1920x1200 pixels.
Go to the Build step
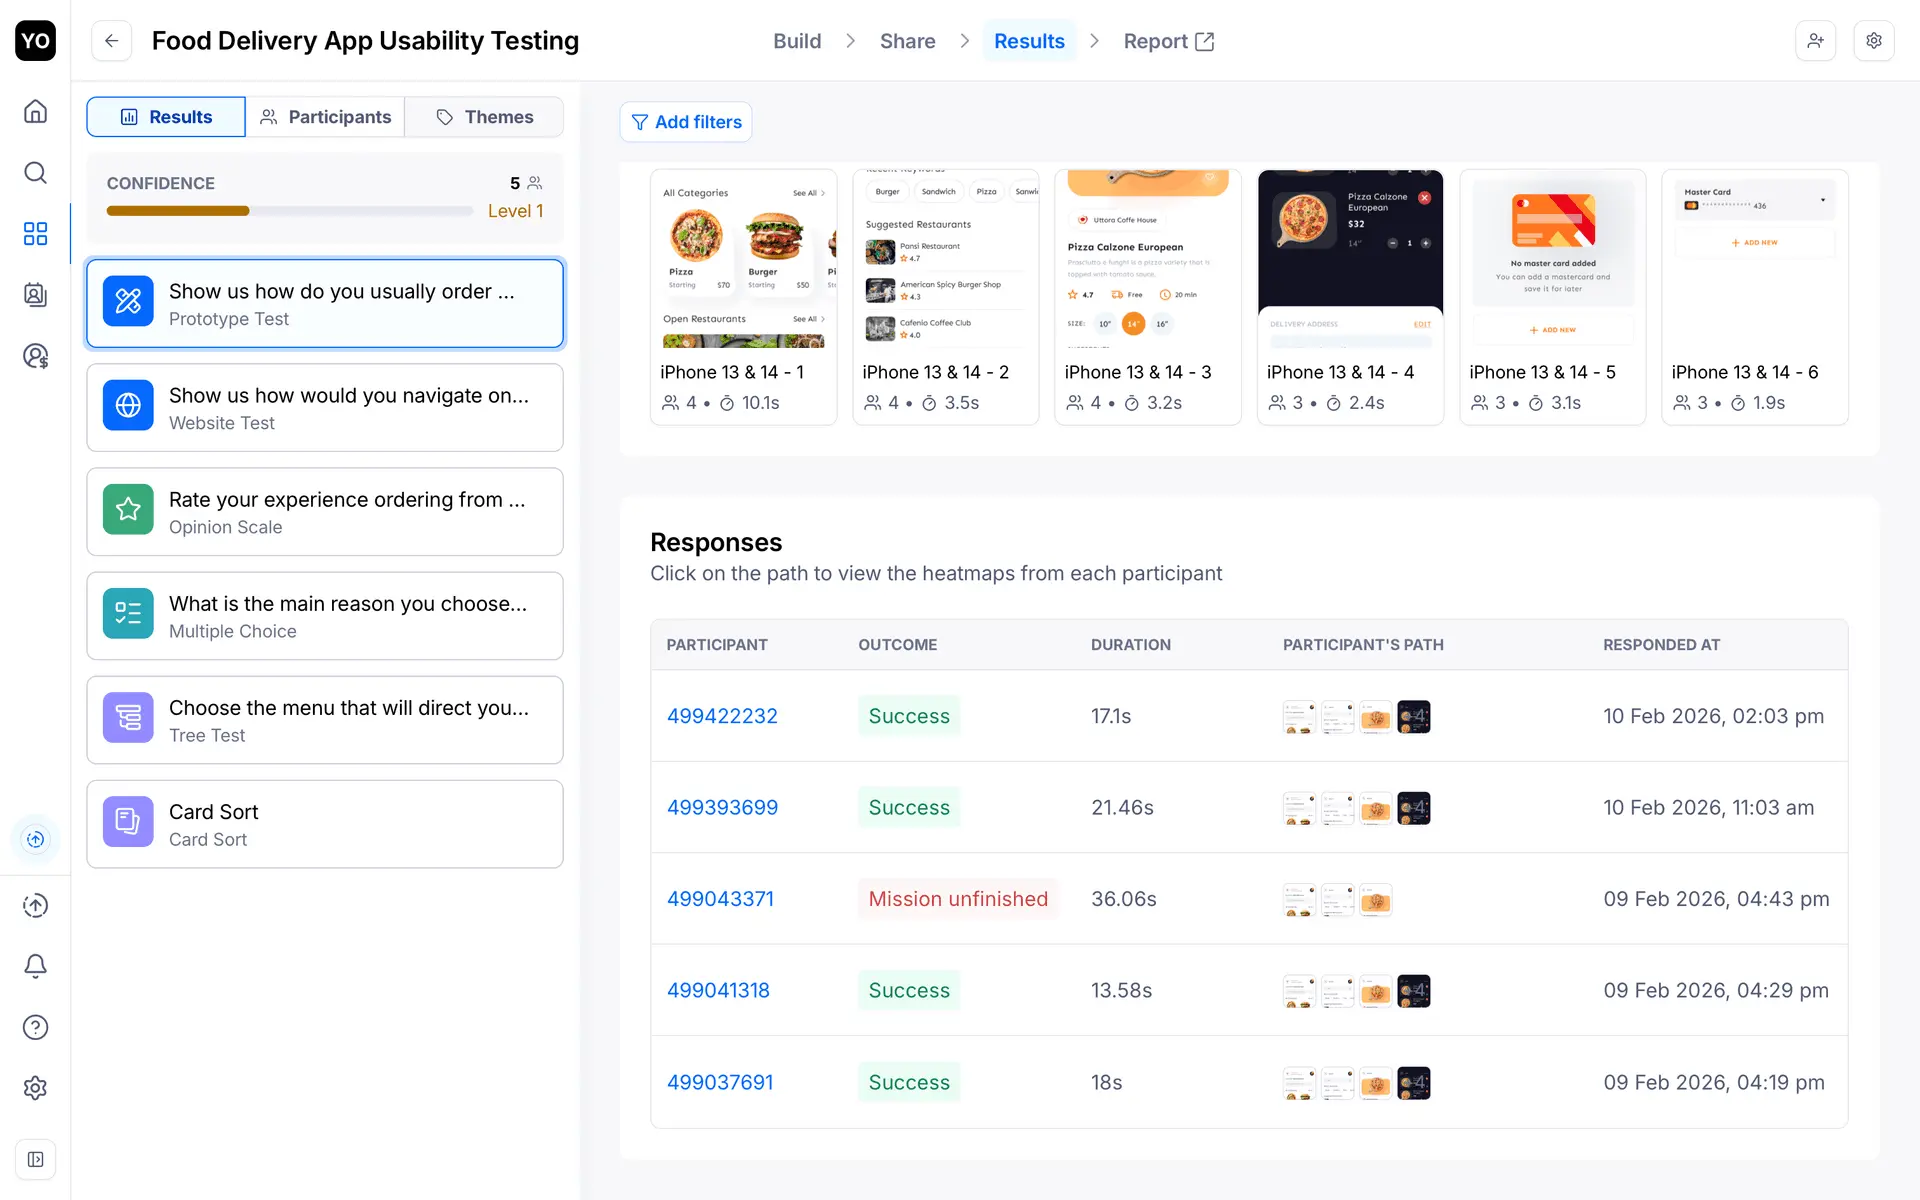(797, 41)
